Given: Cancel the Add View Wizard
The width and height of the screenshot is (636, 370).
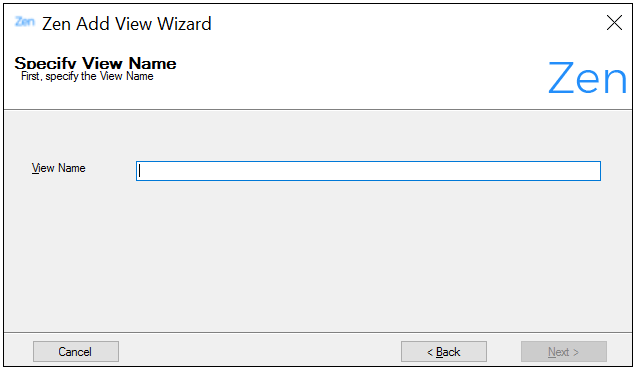Looking at the screenshot, I should (x=76, y=351).
